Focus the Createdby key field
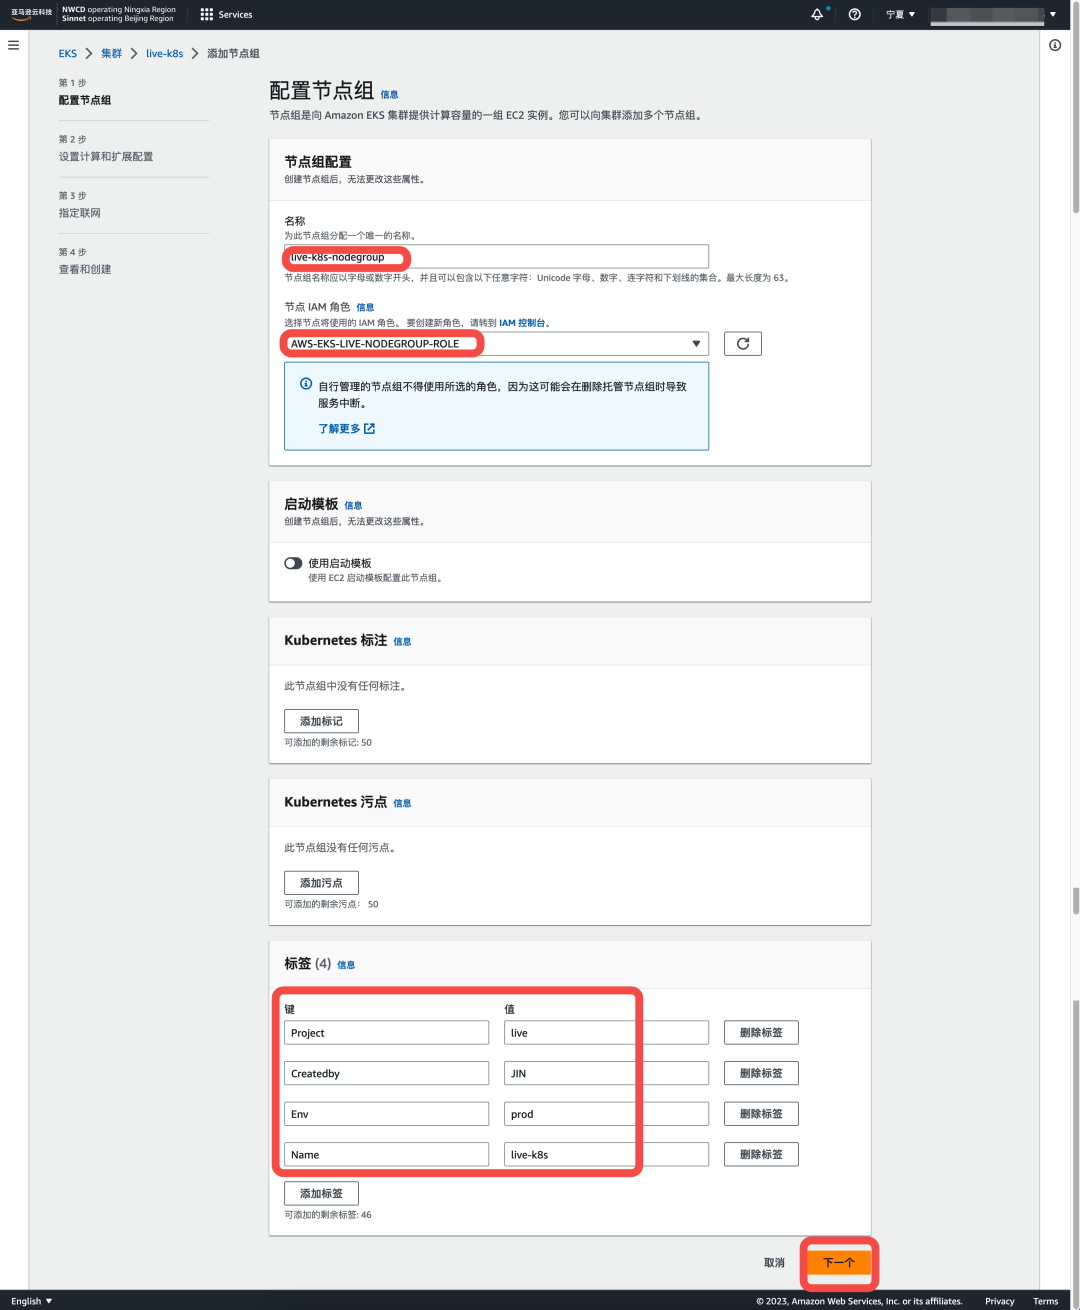Screen dimensions: 1080x1310 pos(386,1073)
